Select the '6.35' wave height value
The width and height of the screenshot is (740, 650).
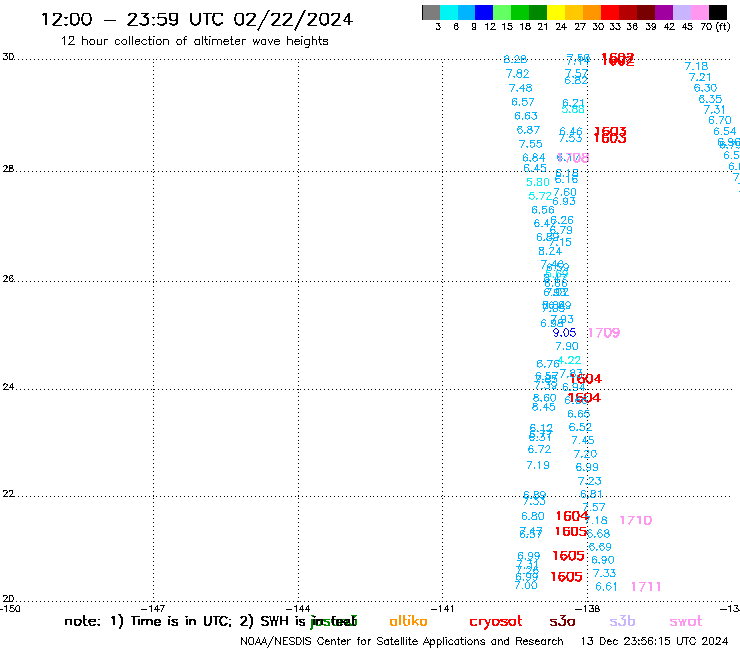[710, 99]
